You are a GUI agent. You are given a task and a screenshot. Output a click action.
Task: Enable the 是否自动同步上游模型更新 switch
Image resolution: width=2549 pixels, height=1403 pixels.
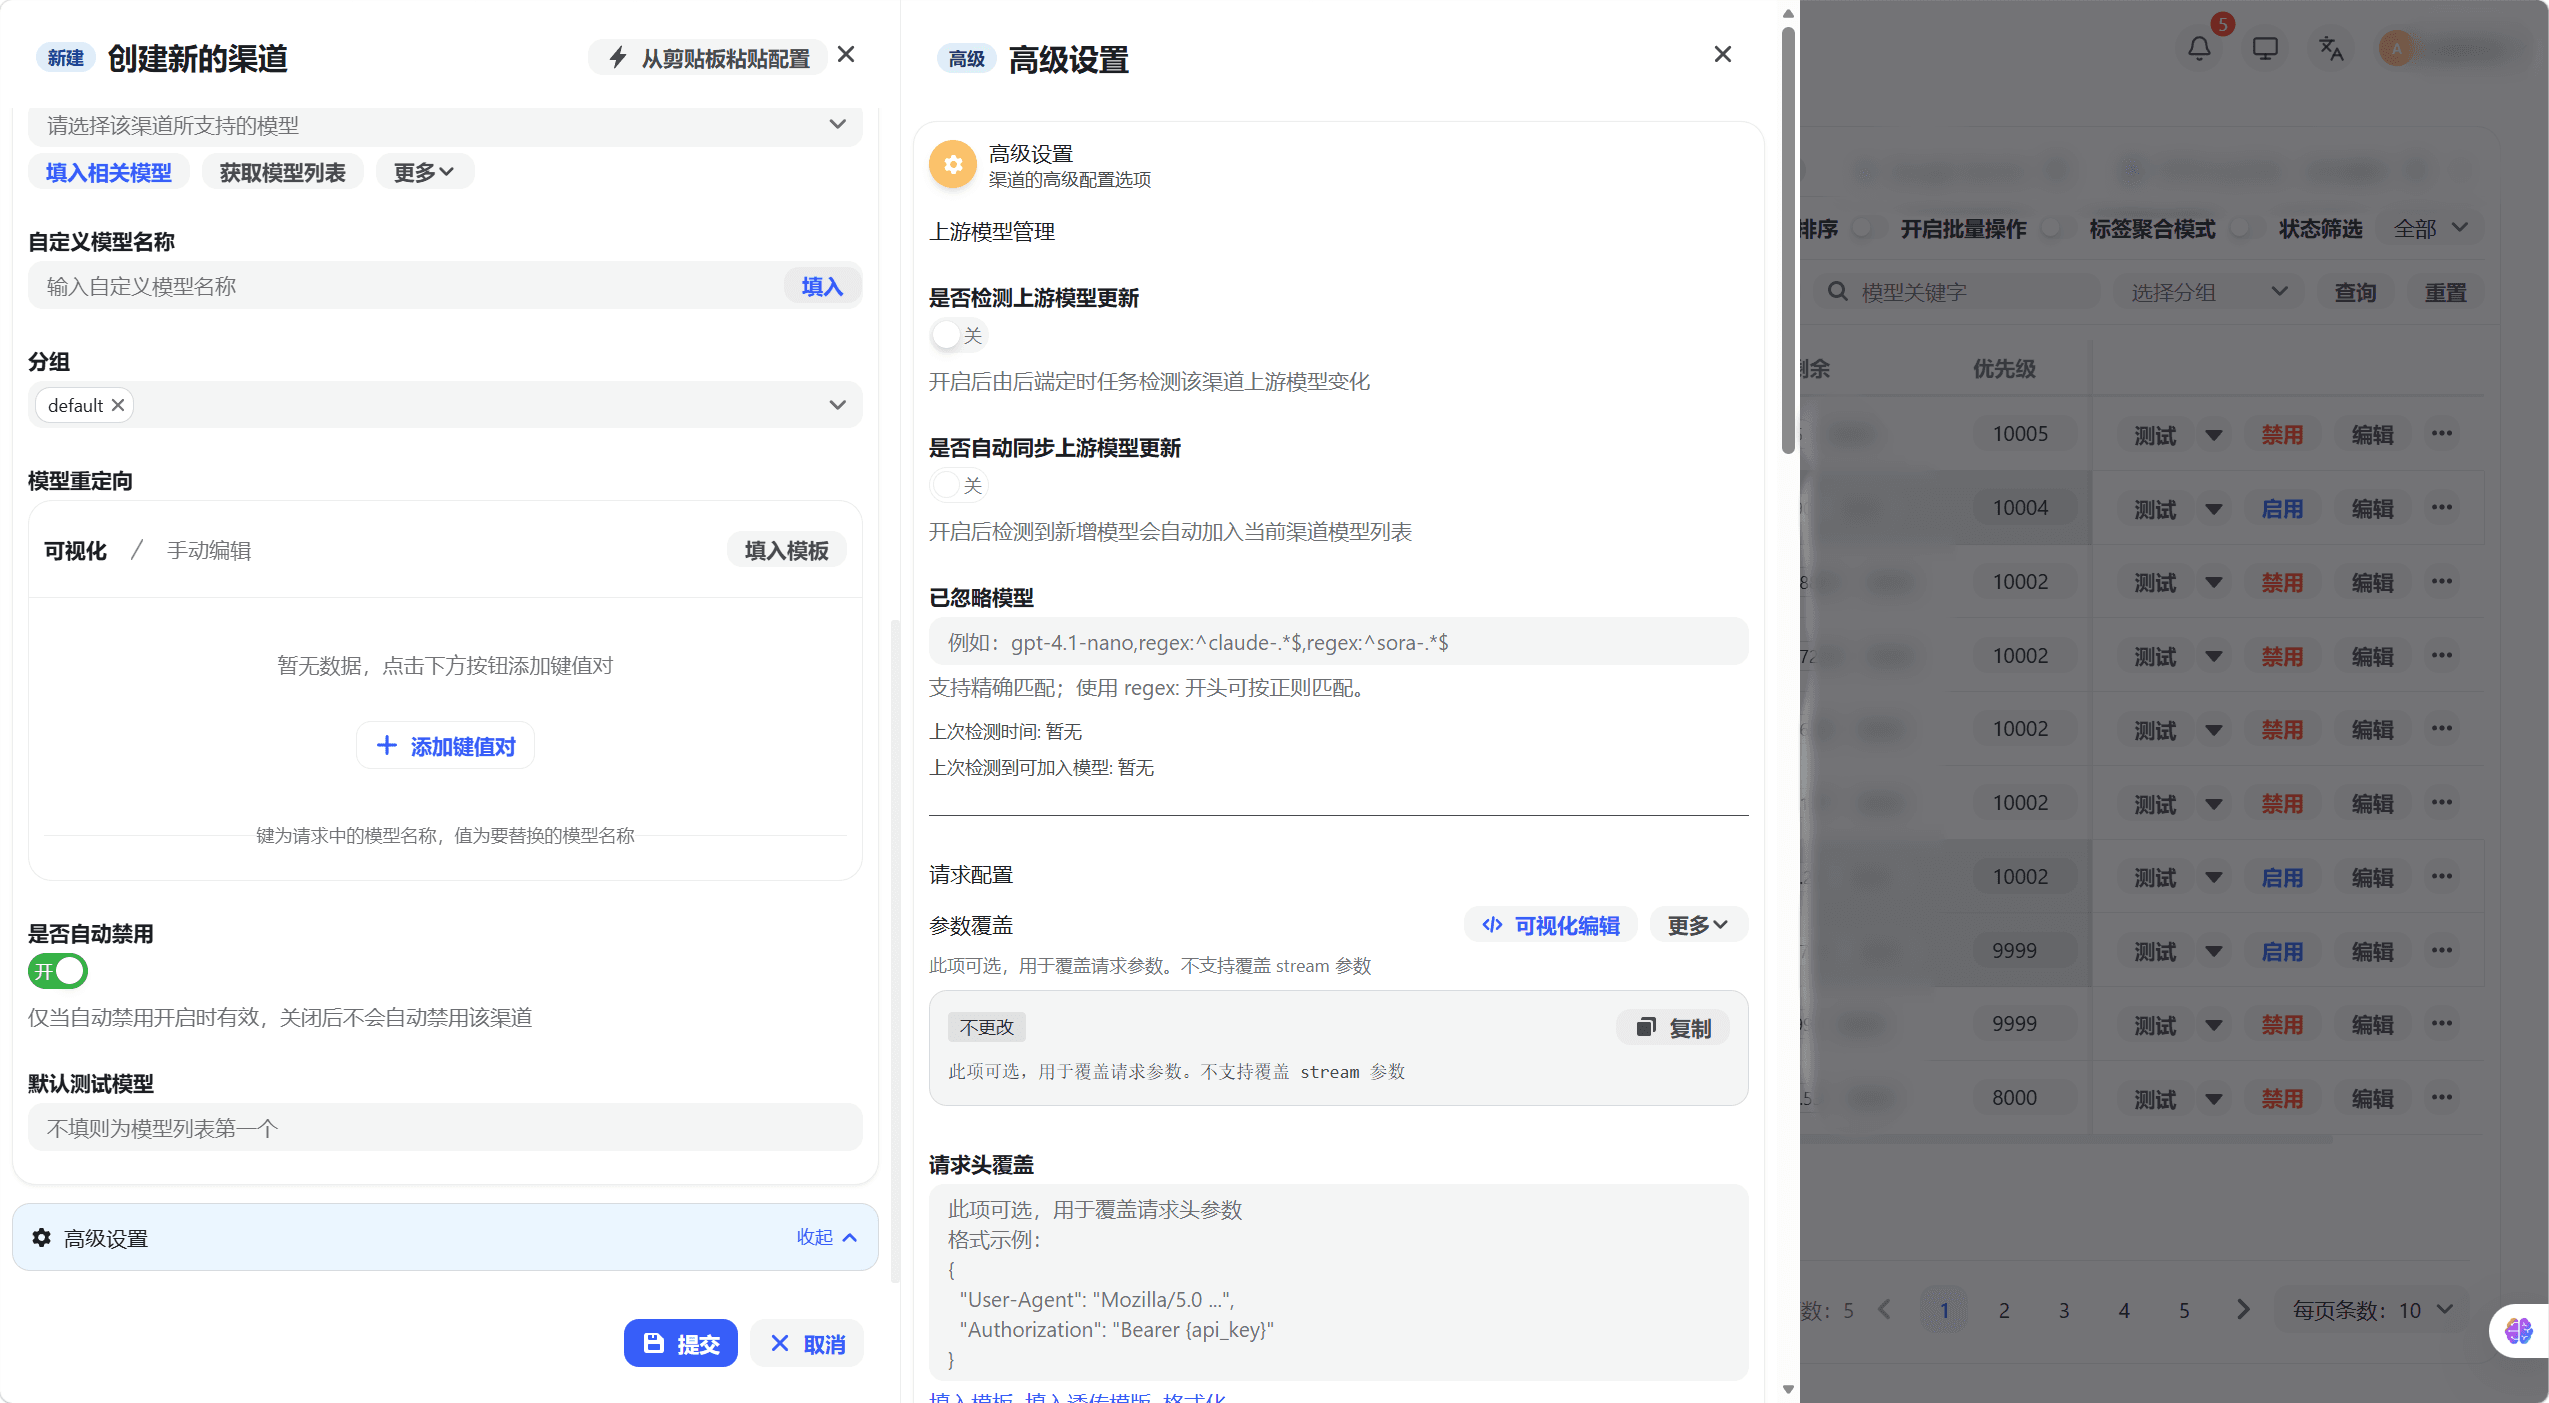[957, 484]
